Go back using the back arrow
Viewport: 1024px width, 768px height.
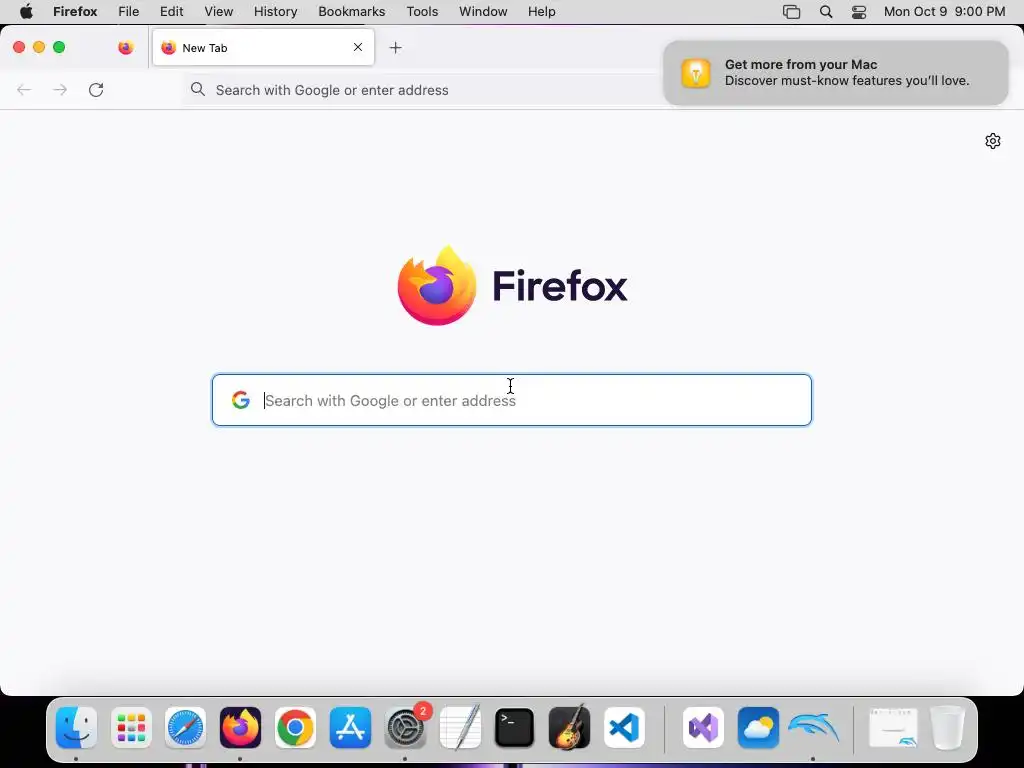click(x=24, y=89)
